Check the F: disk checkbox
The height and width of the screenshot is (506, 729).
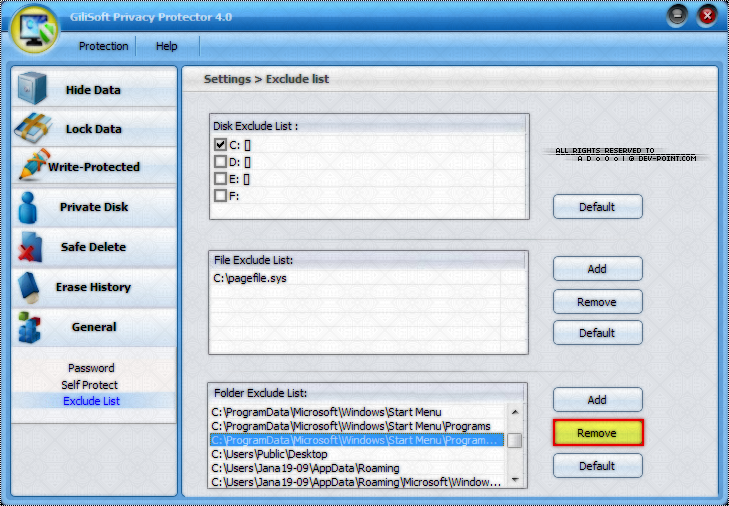[220, 195]
